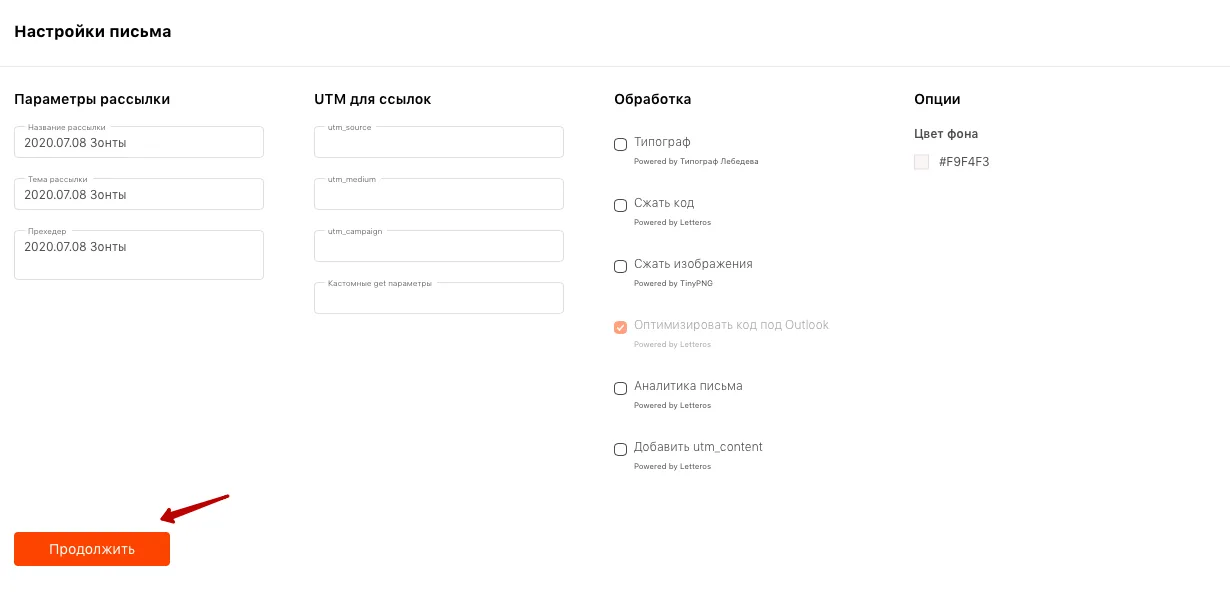Enable the Типограф checkbox
The image size is (1230, 592).
(x=620, y=144)
